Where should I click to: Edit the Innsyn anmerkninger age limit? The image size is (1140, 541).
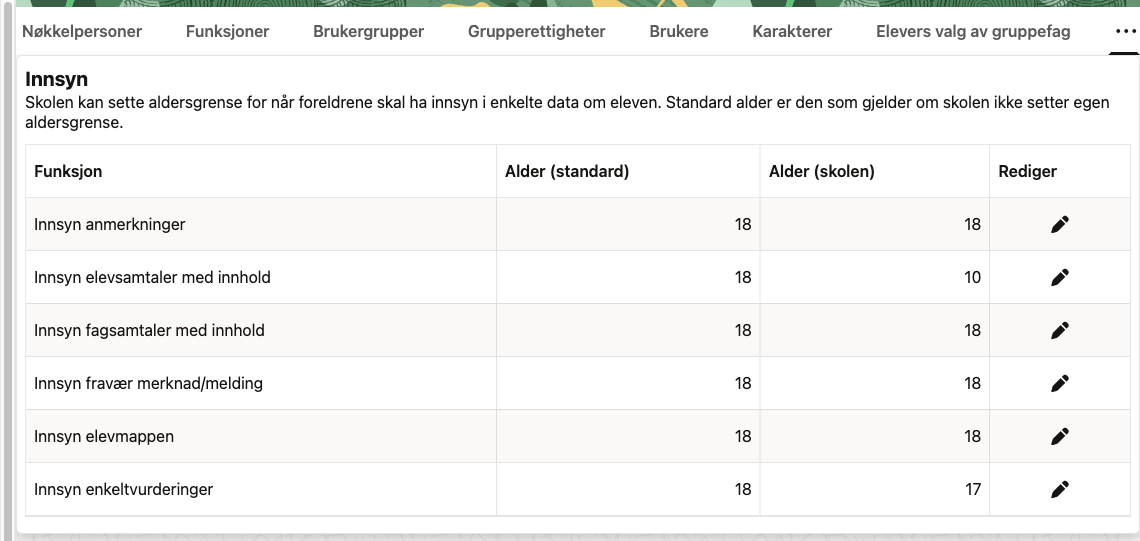click(x=1060, y=225)
